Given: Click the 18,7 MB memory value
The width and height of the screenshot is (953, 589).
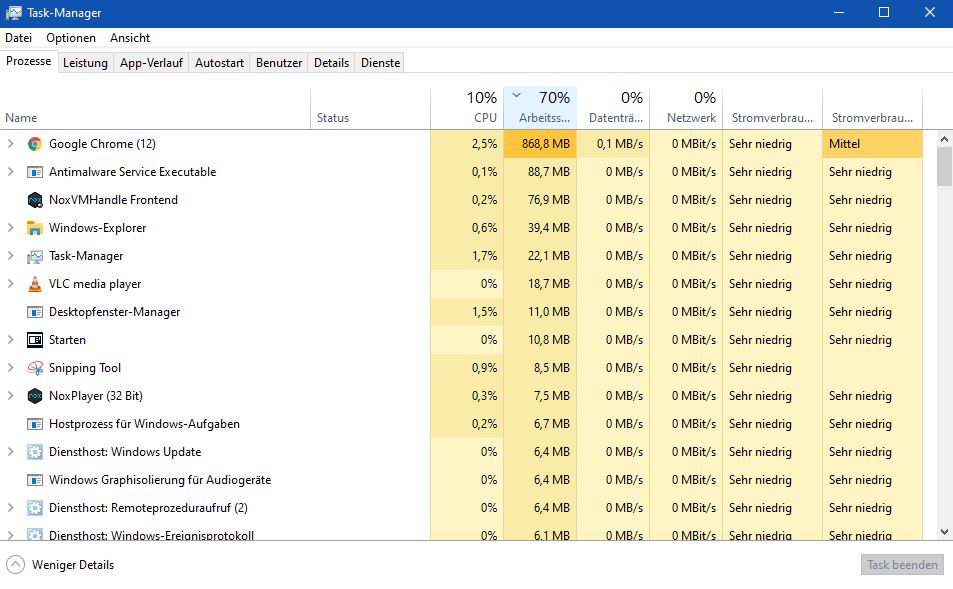Looking at the screenshot, I should pyautogui.click(x=549, y=284).
